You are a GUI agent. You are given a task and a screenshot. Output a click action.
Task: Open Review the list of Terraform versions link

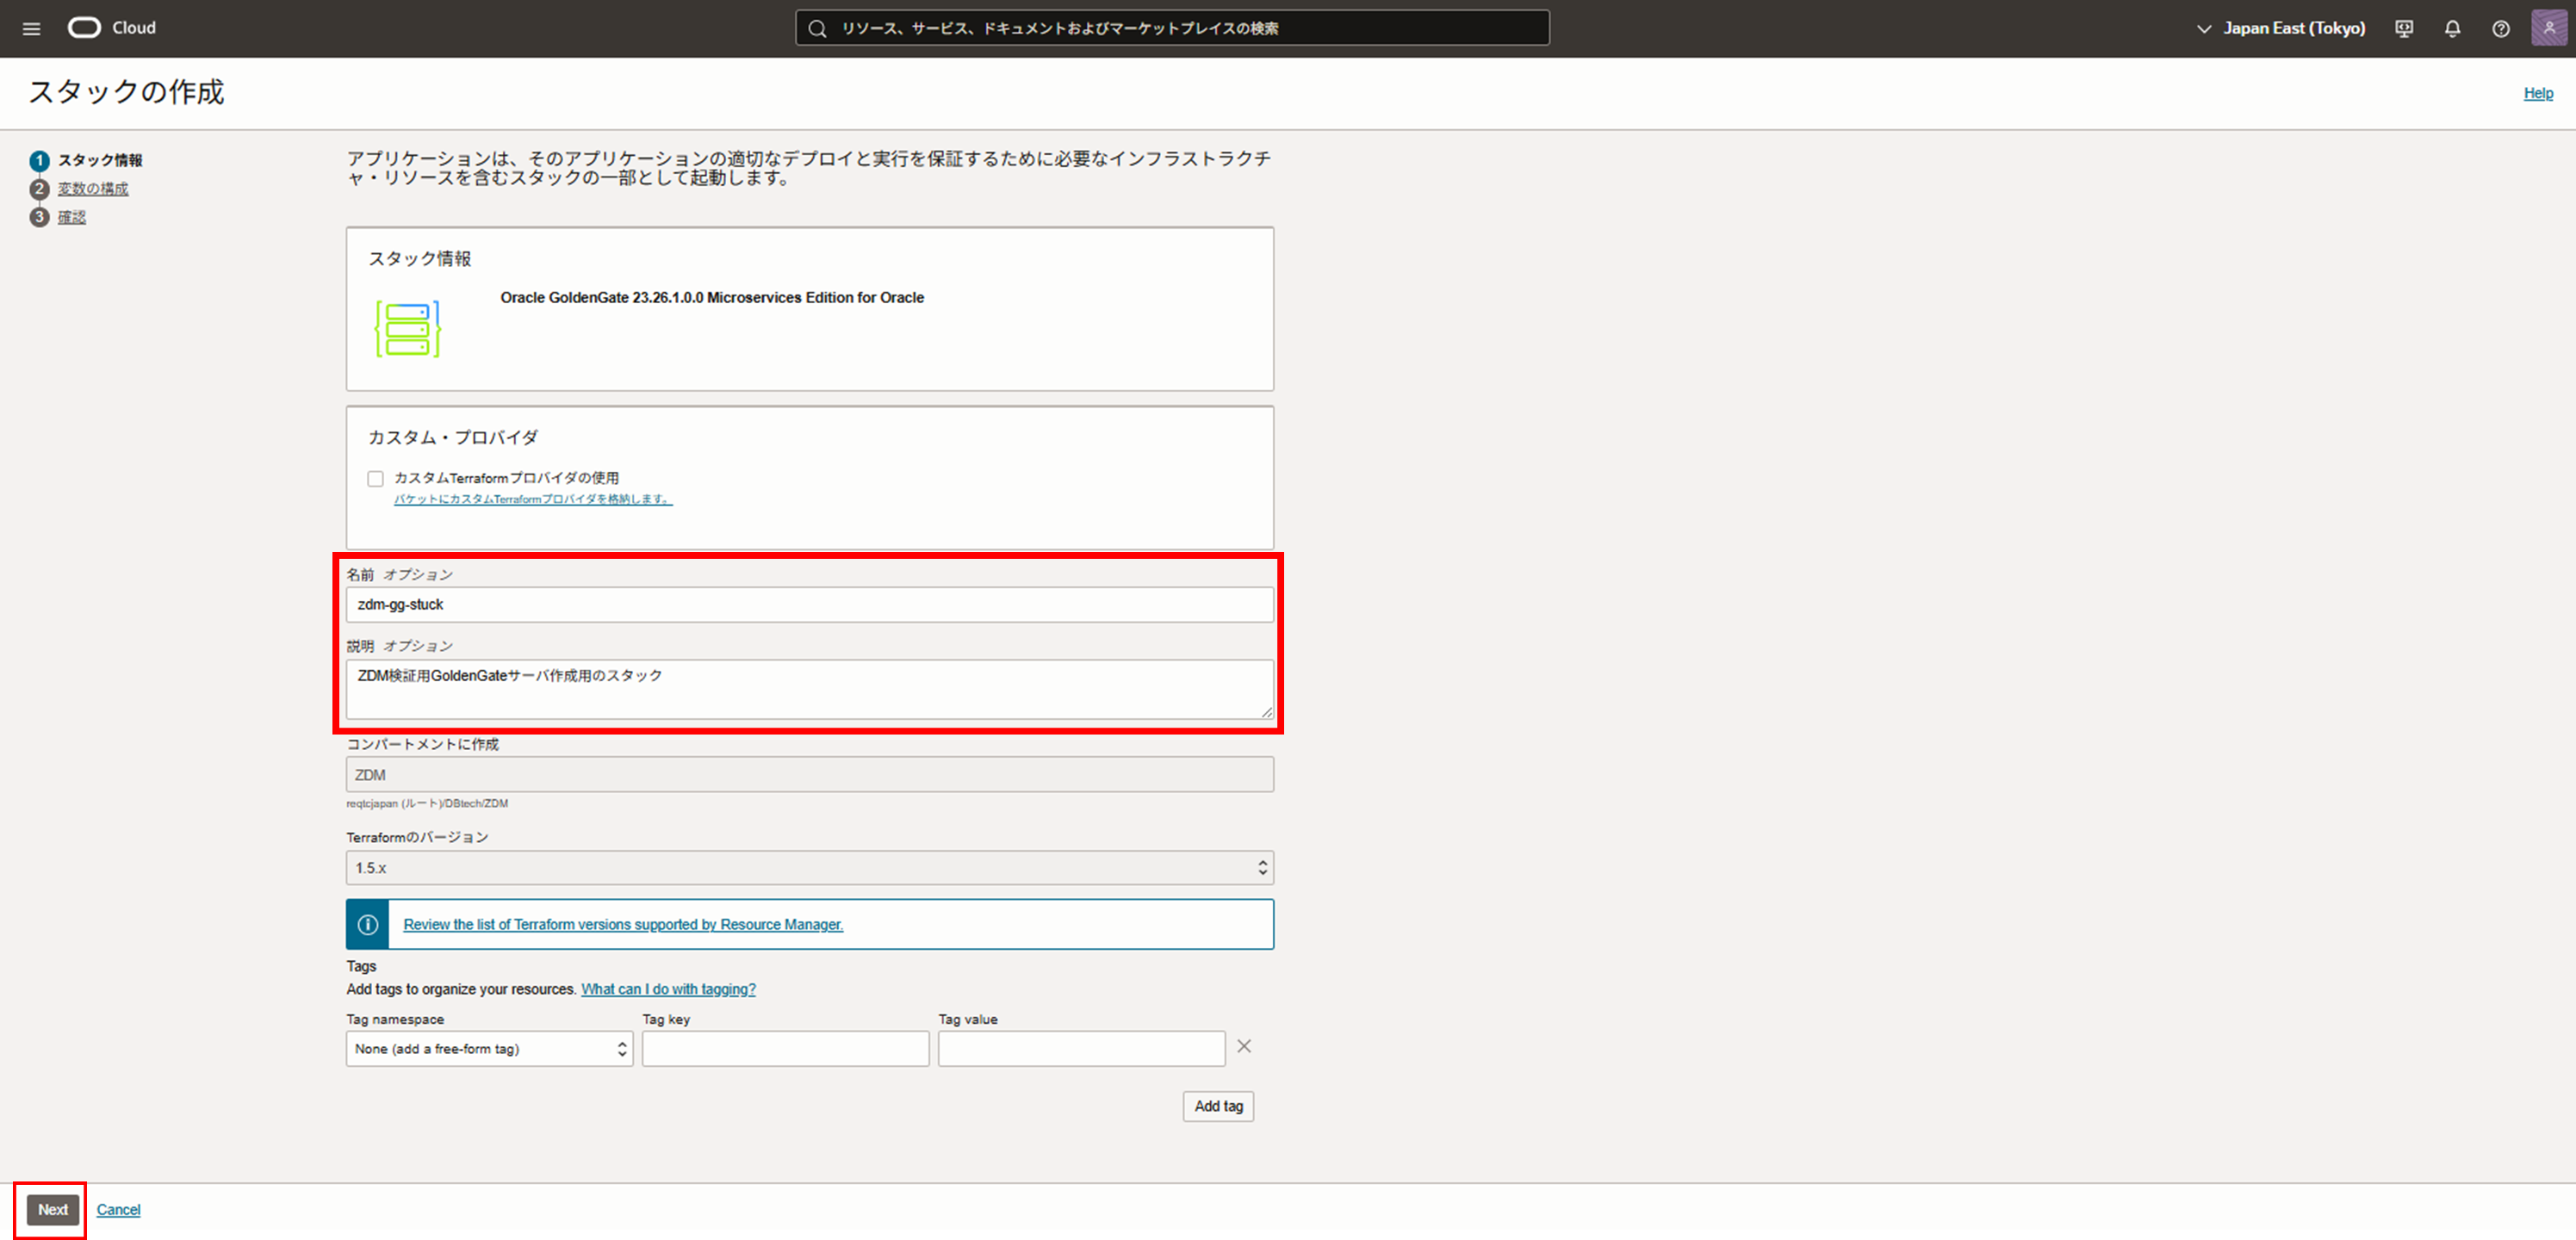tap(623, 925)
